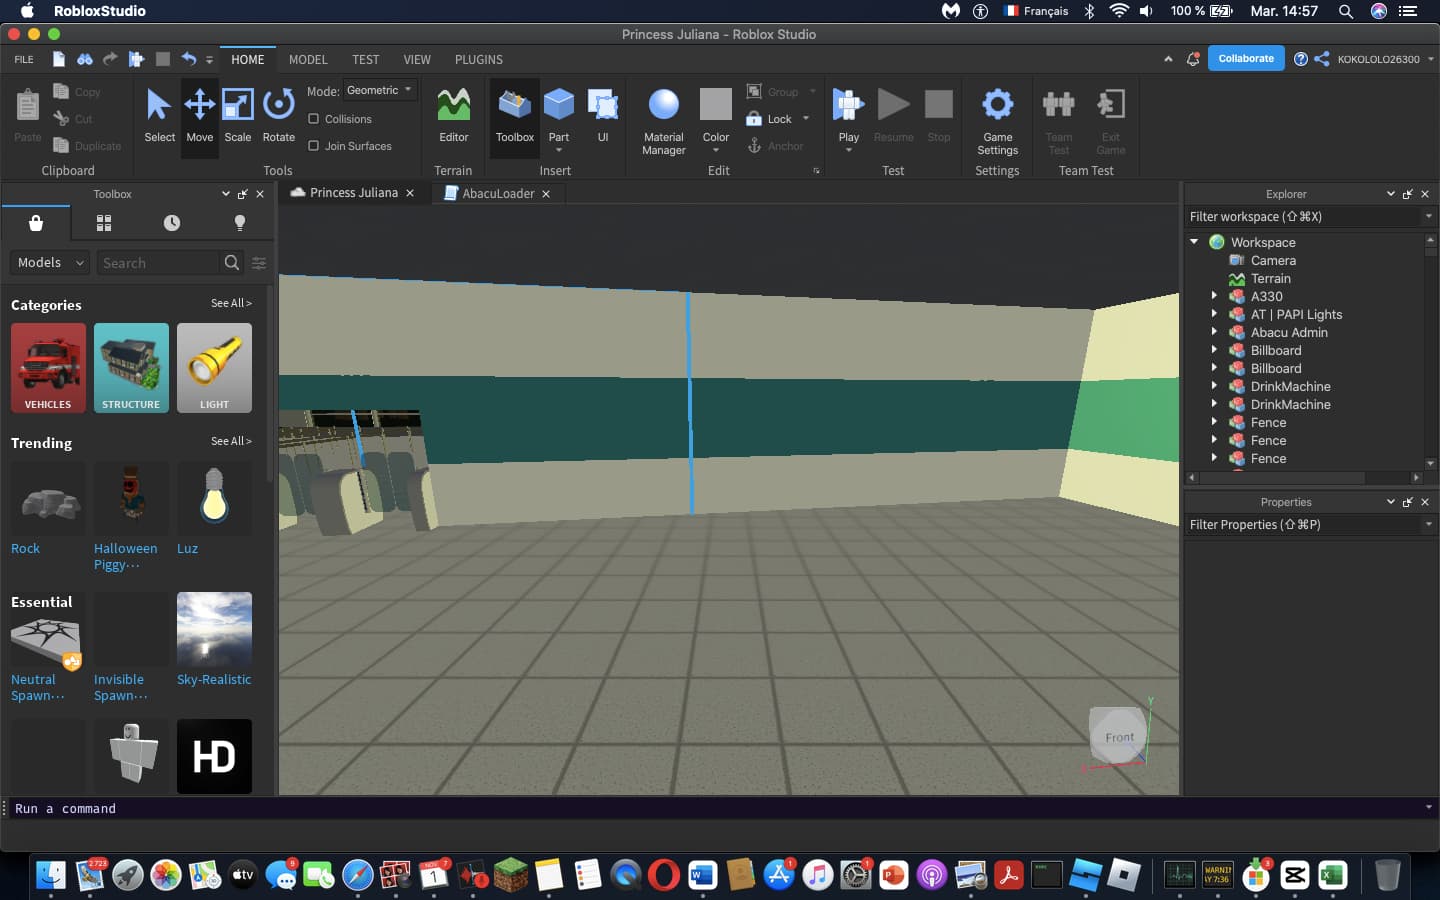Activate the Rotate tool
The width and height of the screenshot is (1440, 900).
point(279,115)
